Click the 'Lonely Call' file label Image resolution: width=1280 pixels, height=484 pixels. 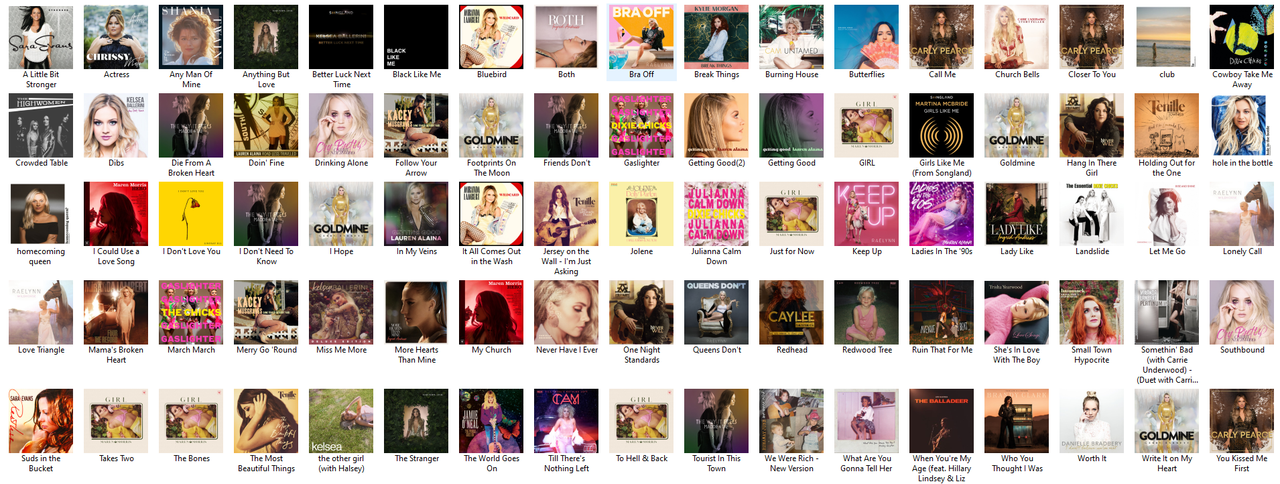(x=1241, y=251)
